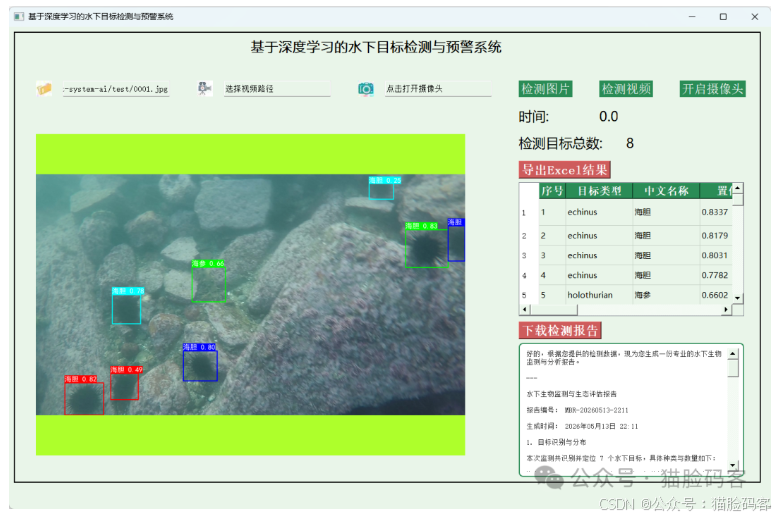Click the confidence cell 0.8337
Screen dimensions: 778x518
click(x=715, y=212)
